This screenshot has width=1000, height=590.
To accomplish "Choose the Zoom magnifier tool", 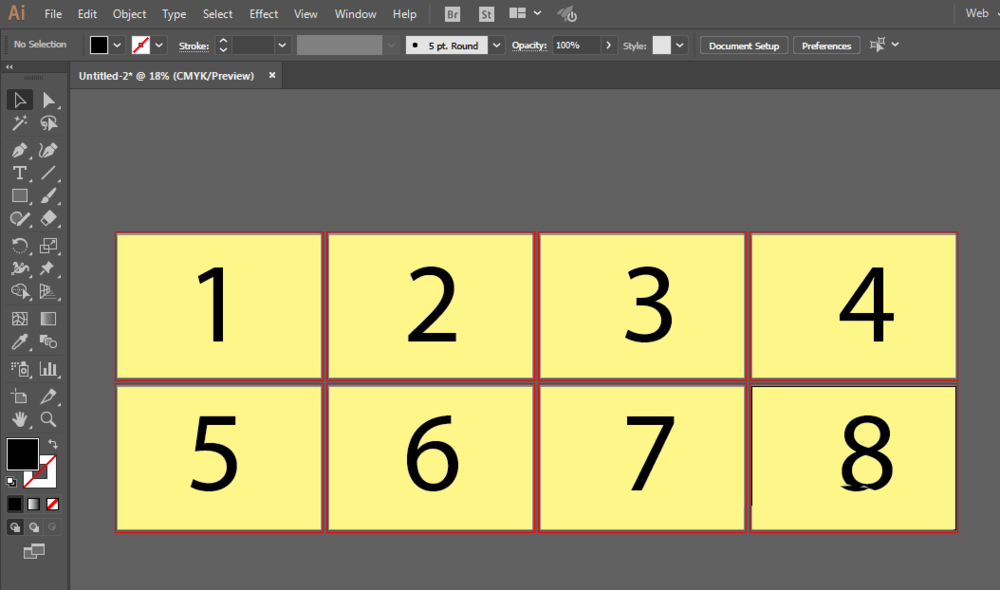I will coord(48,419).
